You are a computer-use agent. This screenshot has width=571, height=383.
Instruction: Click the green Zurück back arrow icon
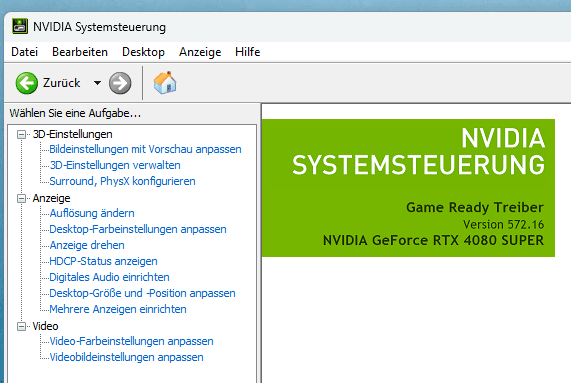click(27, 83)
